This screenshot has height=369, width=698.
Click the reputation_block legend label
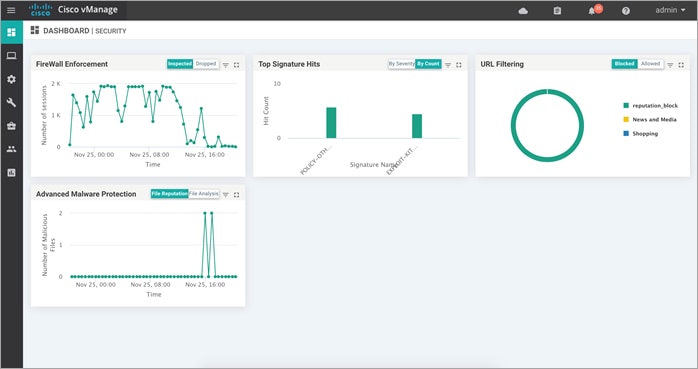(x=655, y=106)
